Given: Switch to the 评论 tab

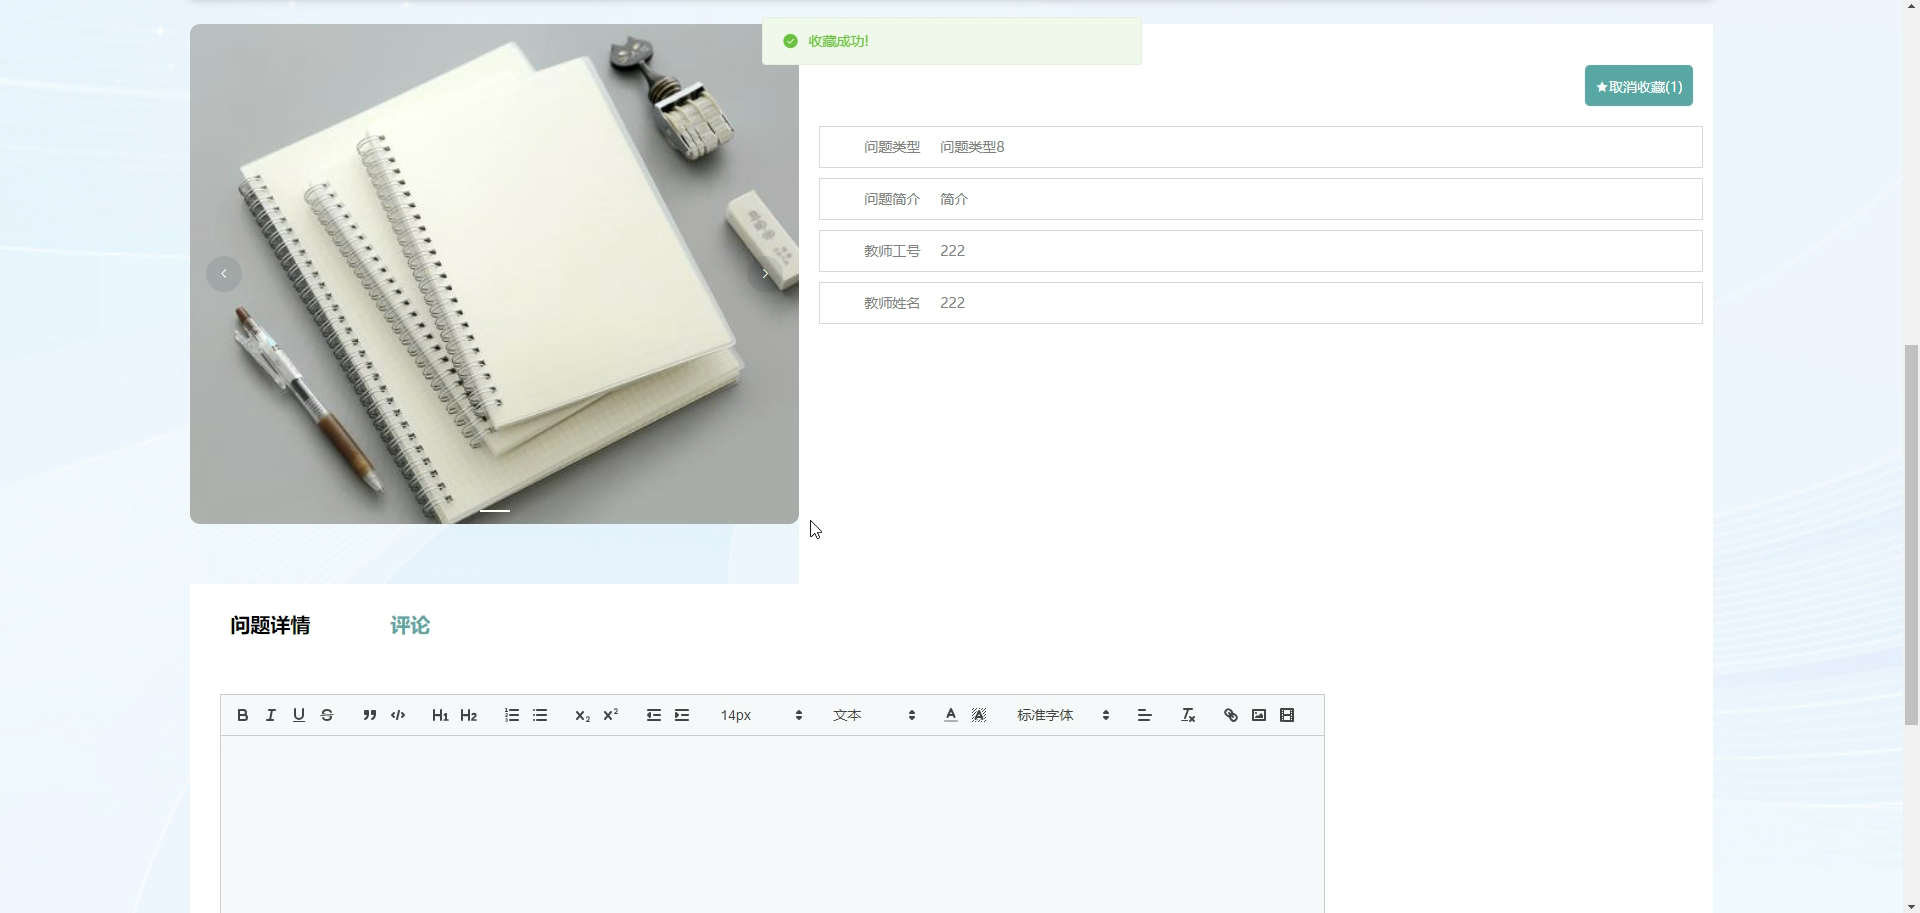Looking at the screenshot, I should pos(410,626).
